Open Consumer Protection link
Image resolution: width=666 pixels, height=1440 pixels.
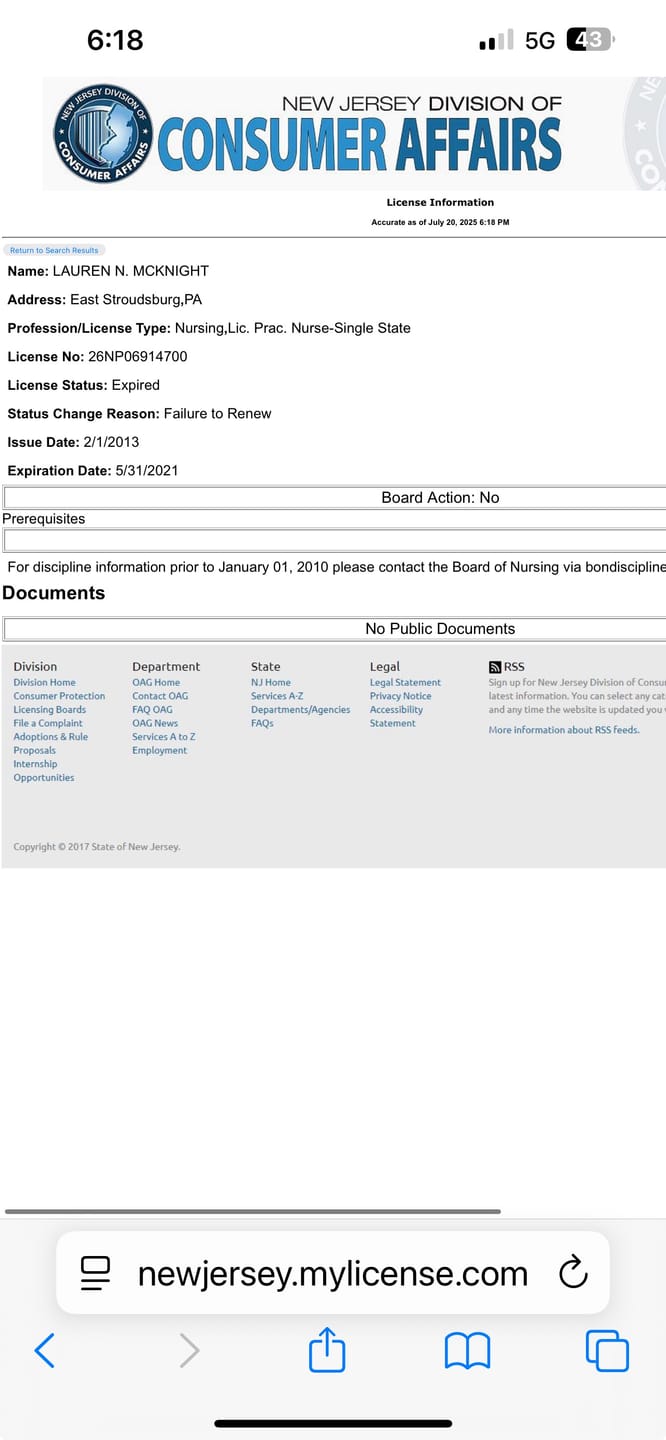pos(59,696)
